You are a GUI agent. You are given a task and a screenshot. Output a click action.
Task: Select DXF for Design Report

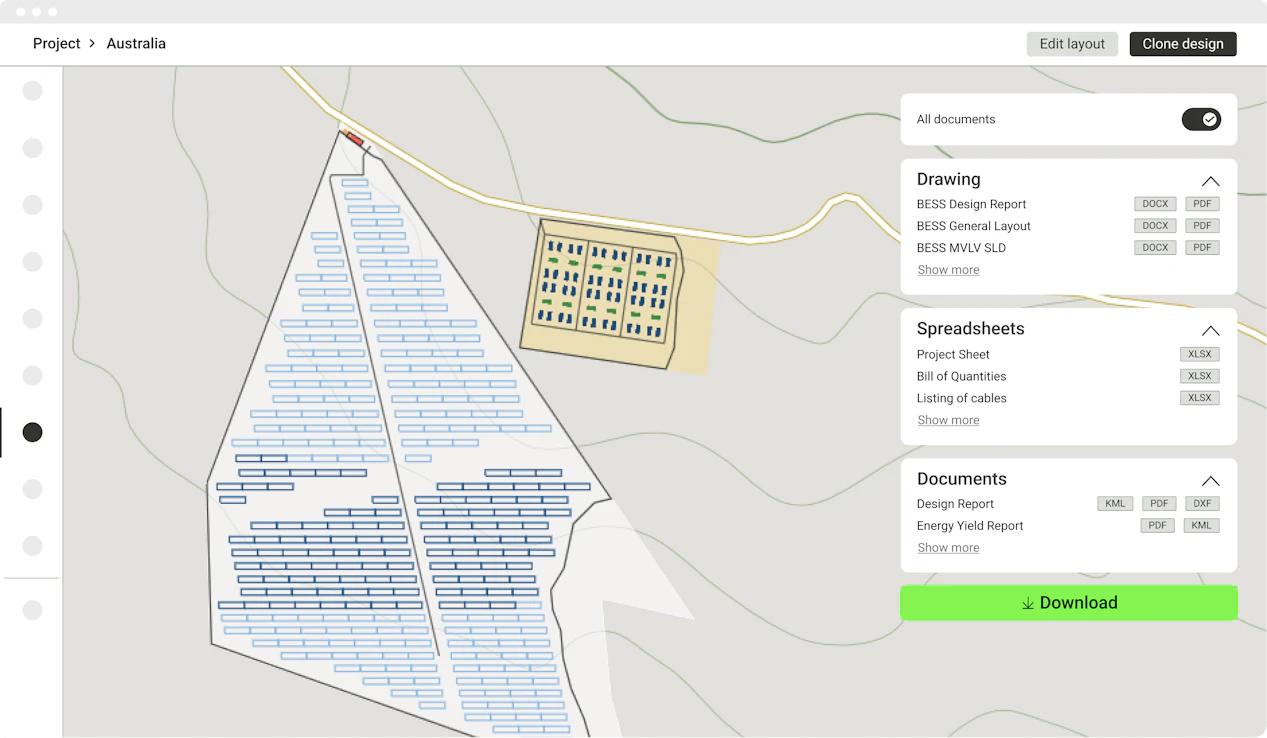click(1202, 504)
